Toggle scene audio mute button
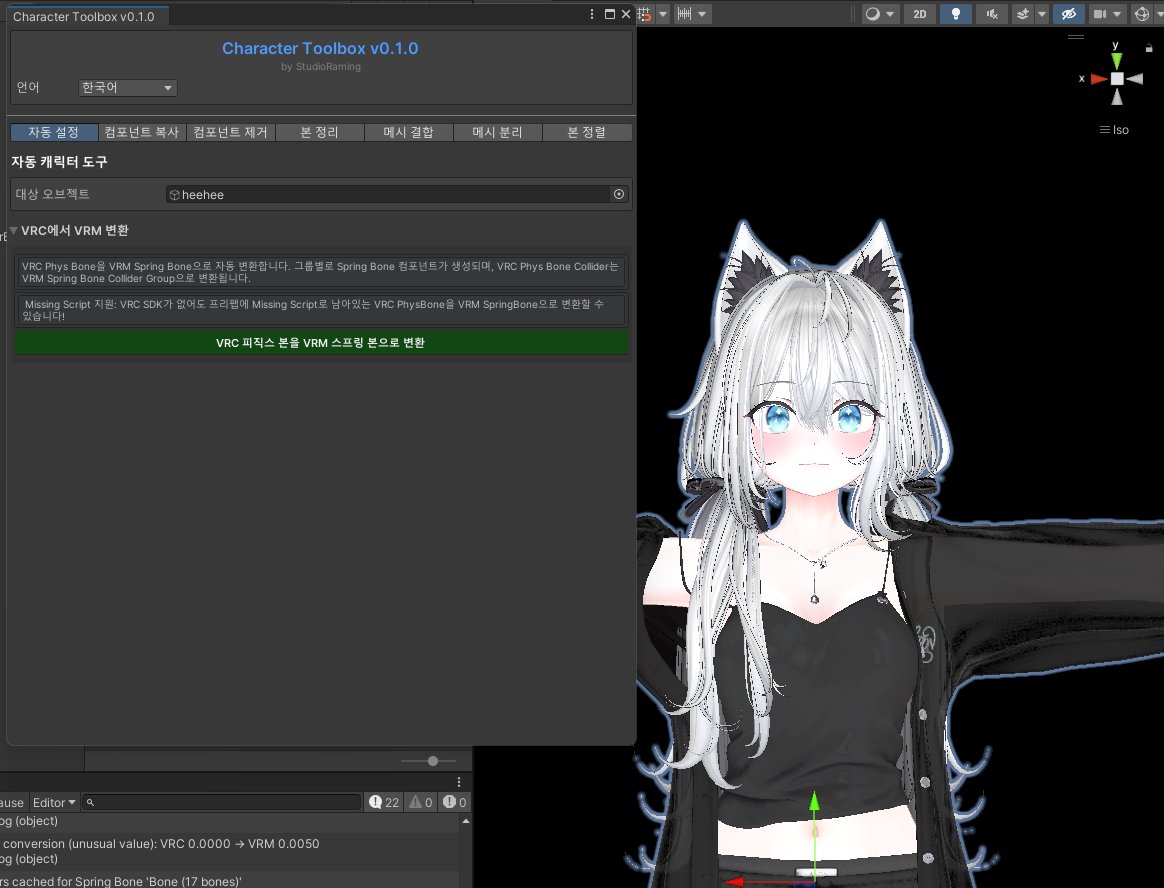 pyautogui.click(x=992, y=13)
